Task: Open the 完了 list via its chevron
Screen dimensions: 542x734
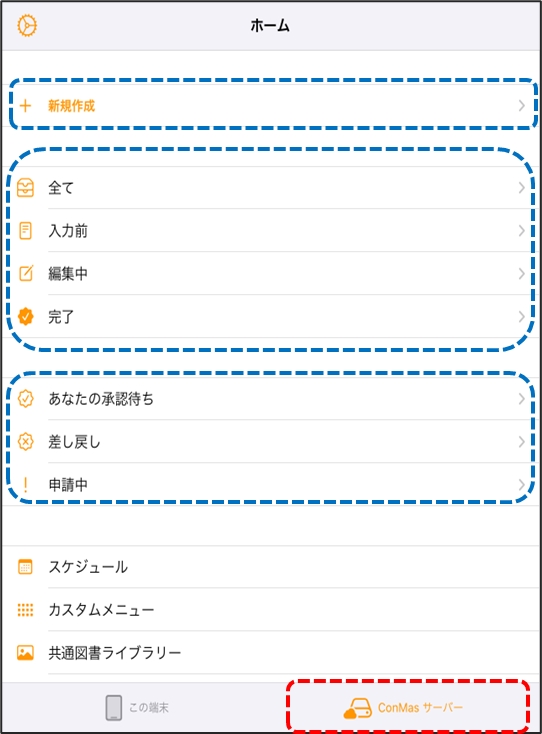Action: (x=521, y=317)
